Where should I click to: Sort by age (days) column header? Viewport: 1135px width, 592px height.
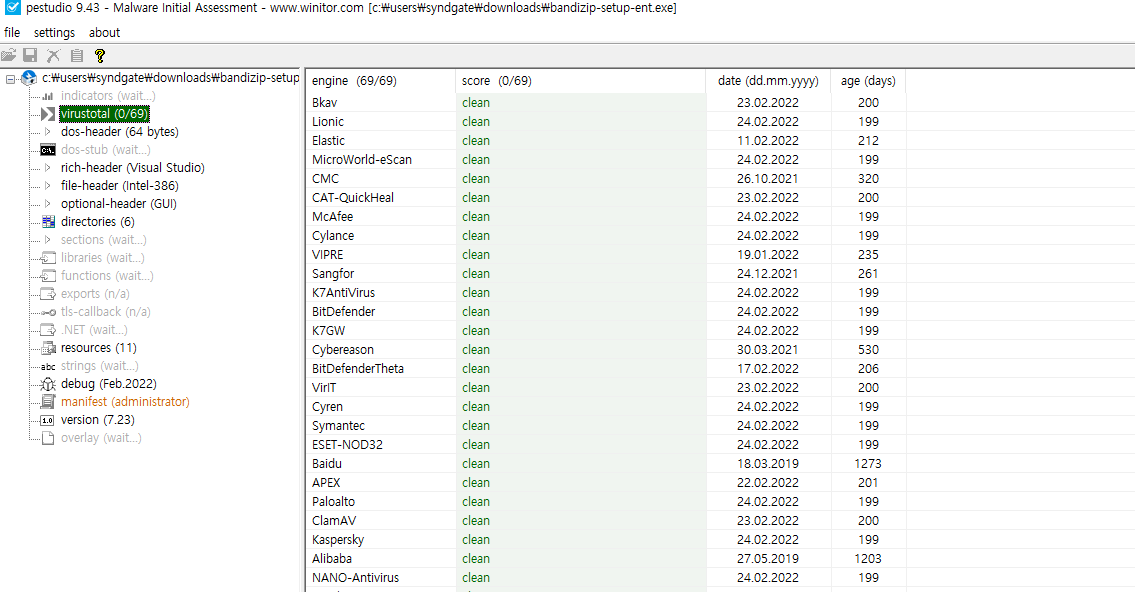coord(867,81)
